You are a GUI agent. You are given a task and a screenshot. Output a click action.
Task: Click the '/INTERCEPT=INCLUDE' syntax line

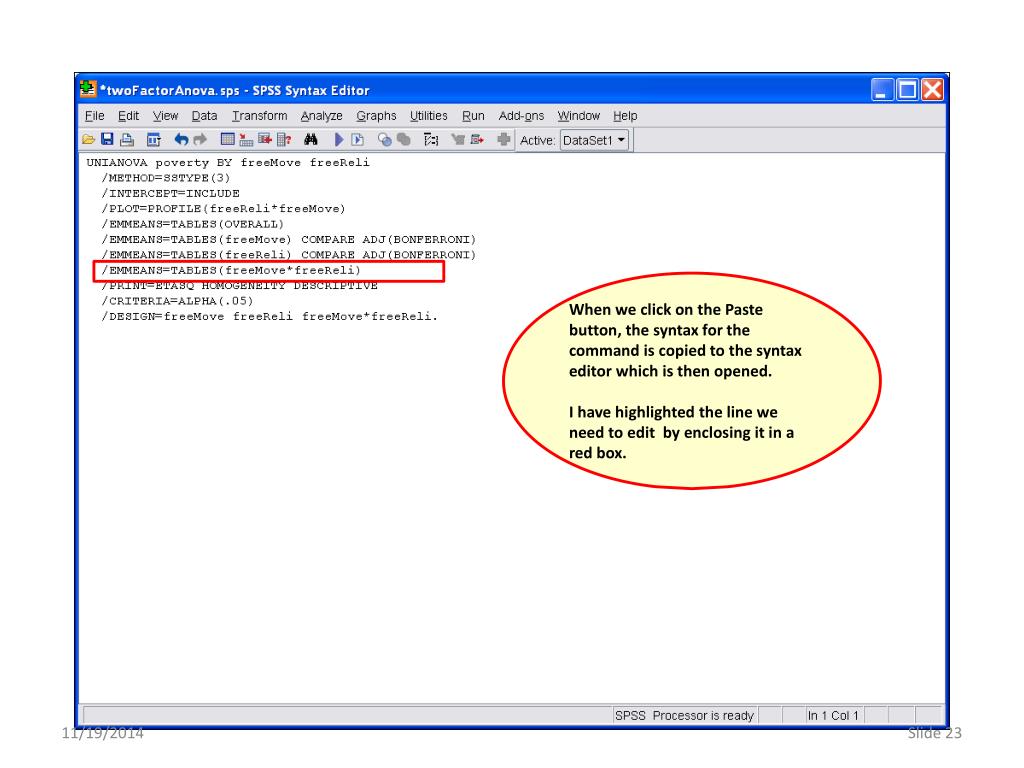click(170, 193)
